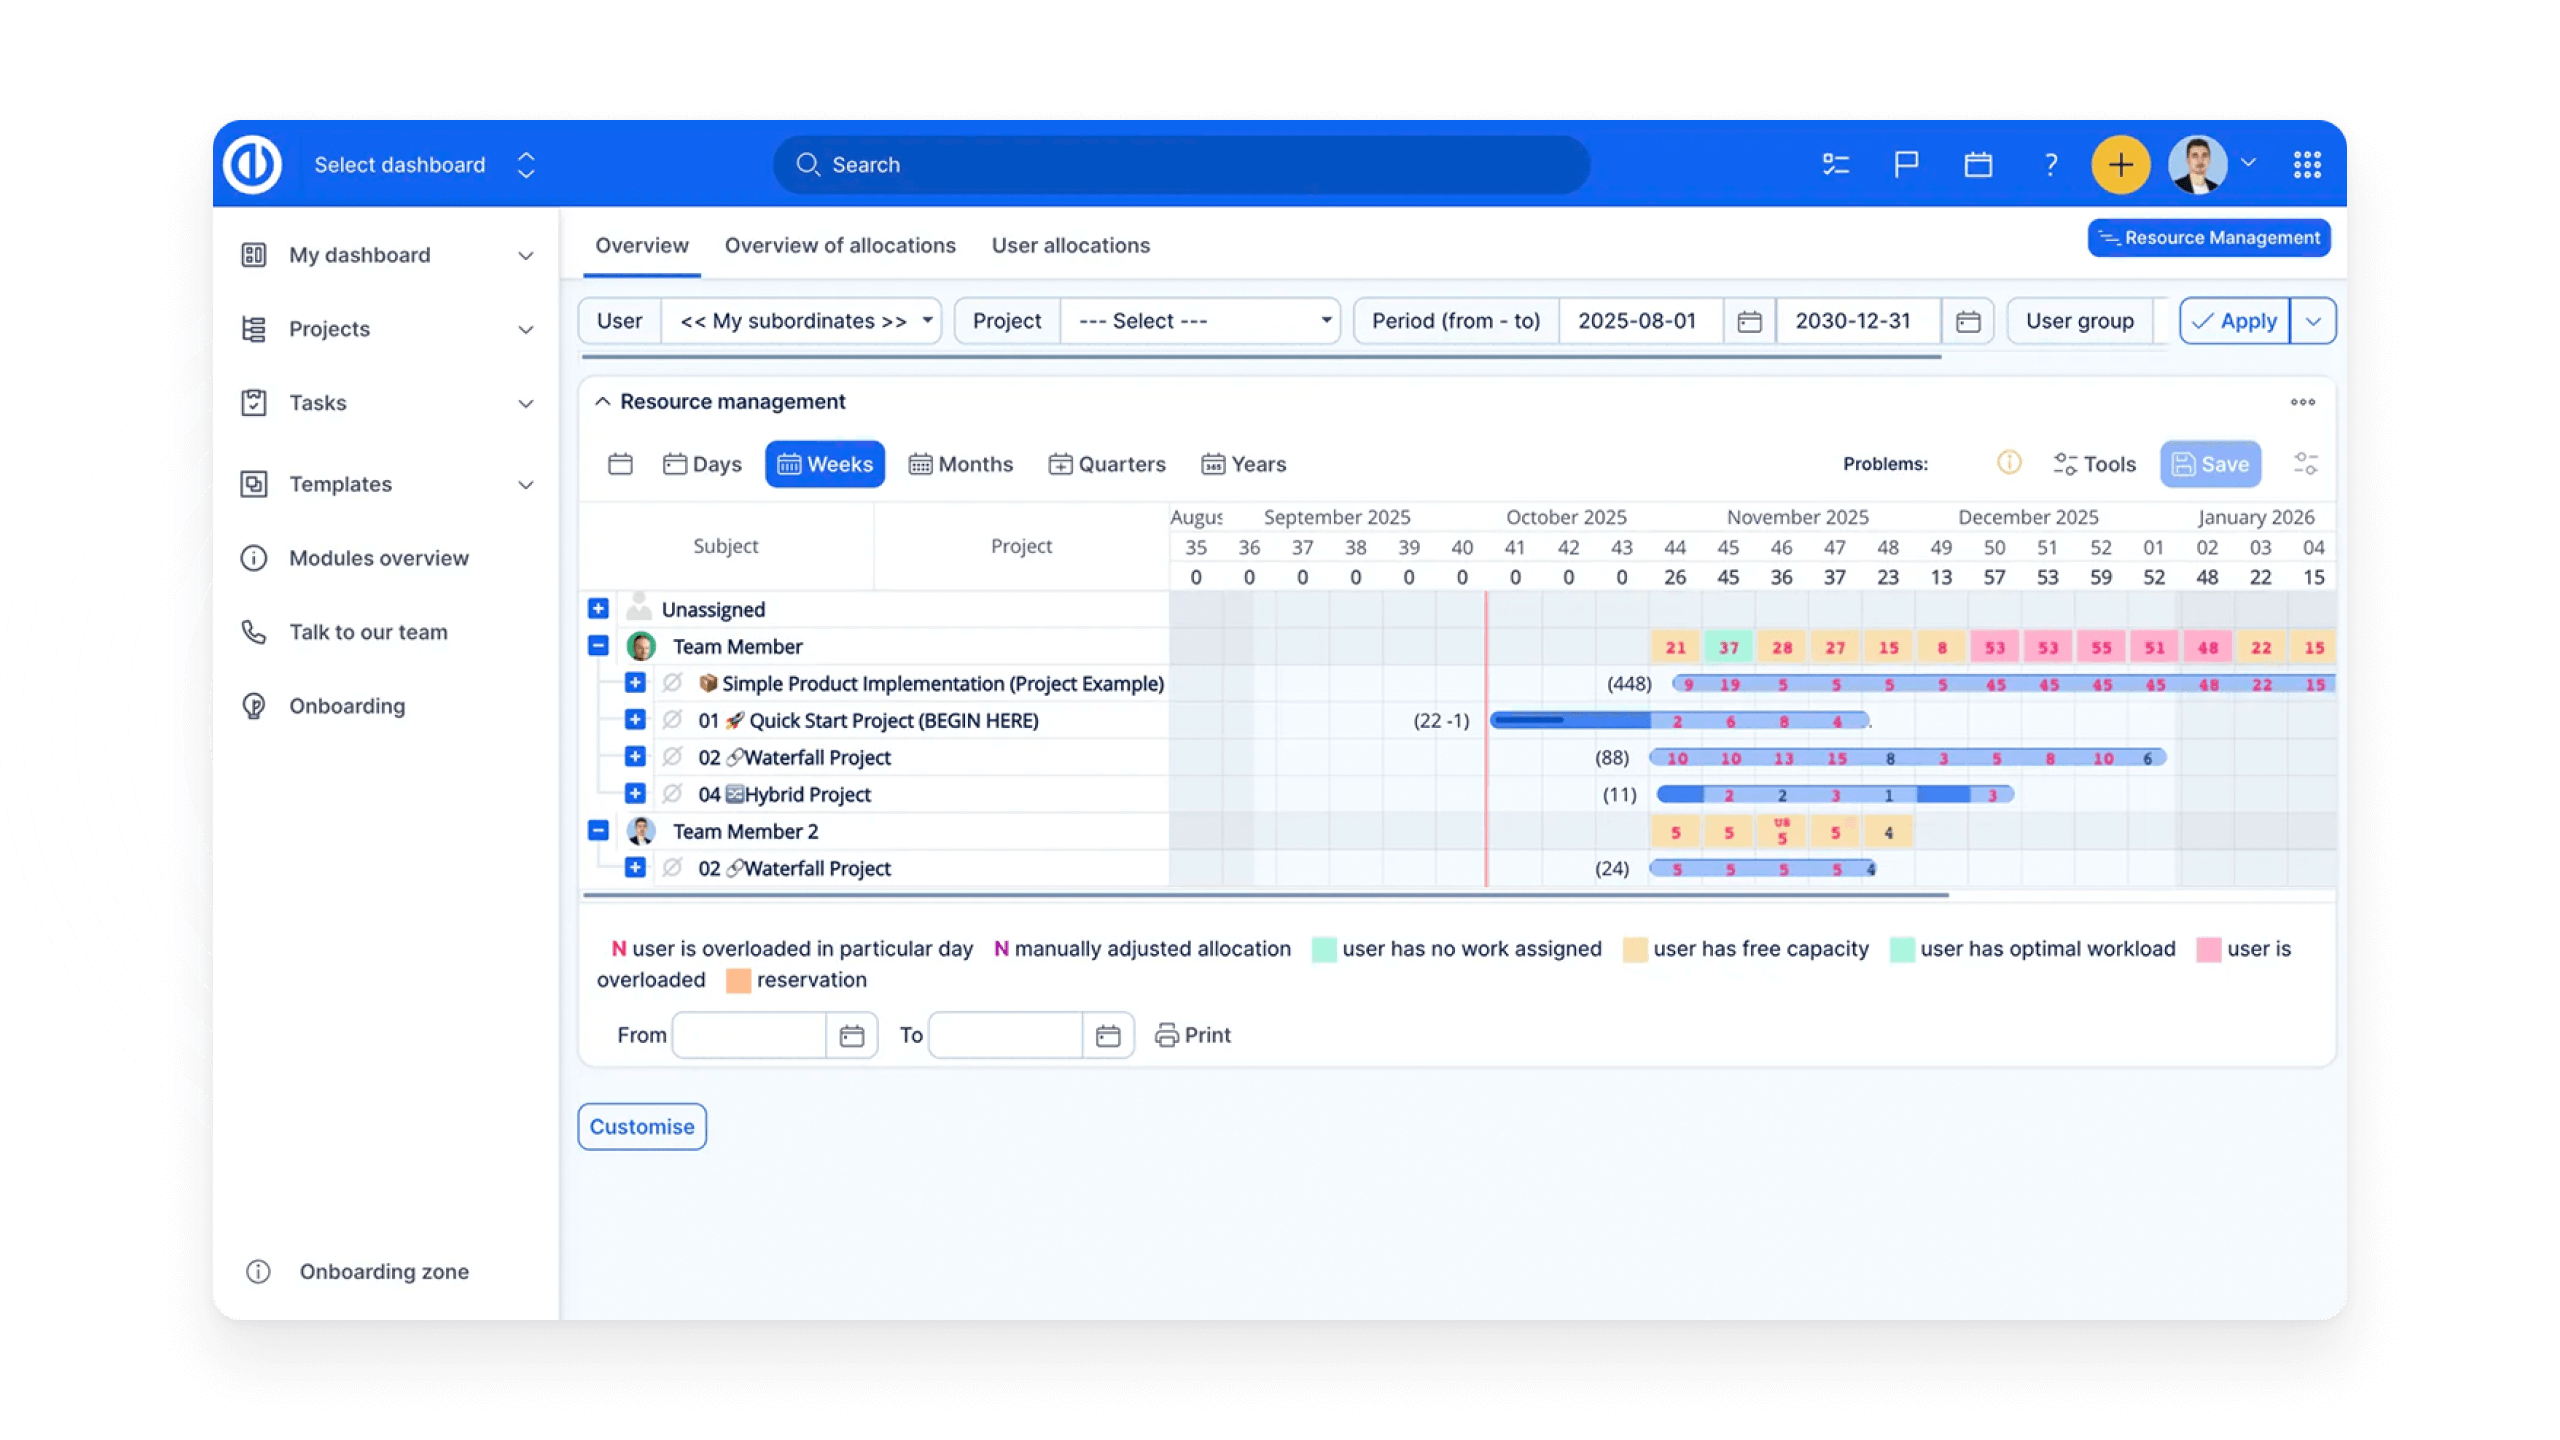Switch to Overview of allocations tab

coord(840,245)
